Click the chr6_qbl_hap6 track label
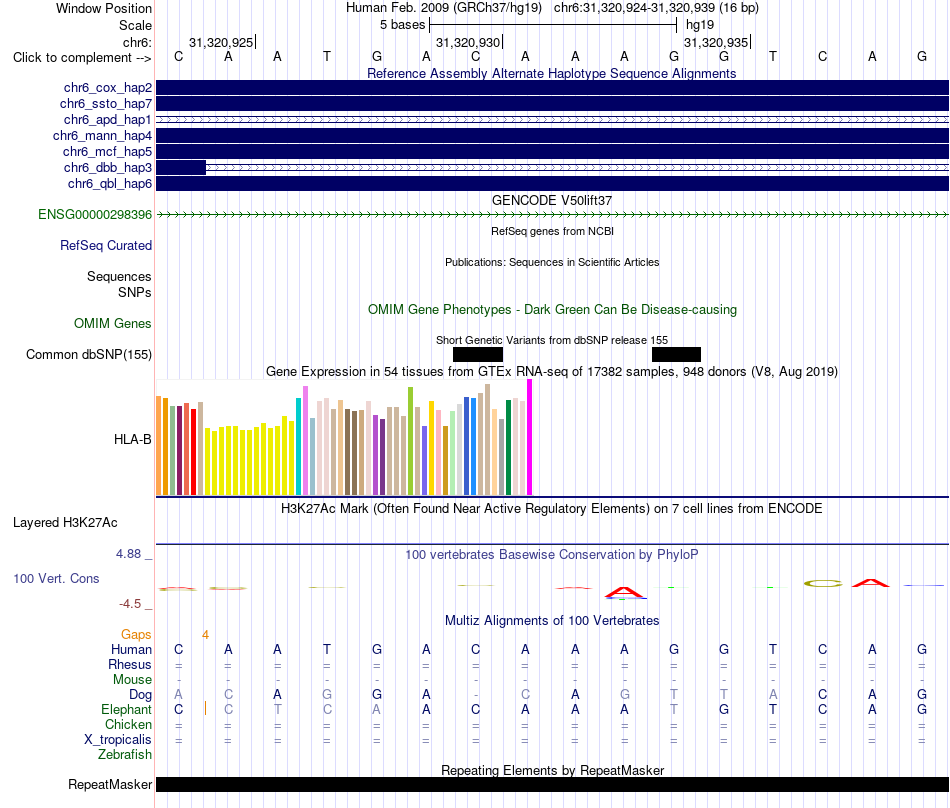 [x=110, y=184]
